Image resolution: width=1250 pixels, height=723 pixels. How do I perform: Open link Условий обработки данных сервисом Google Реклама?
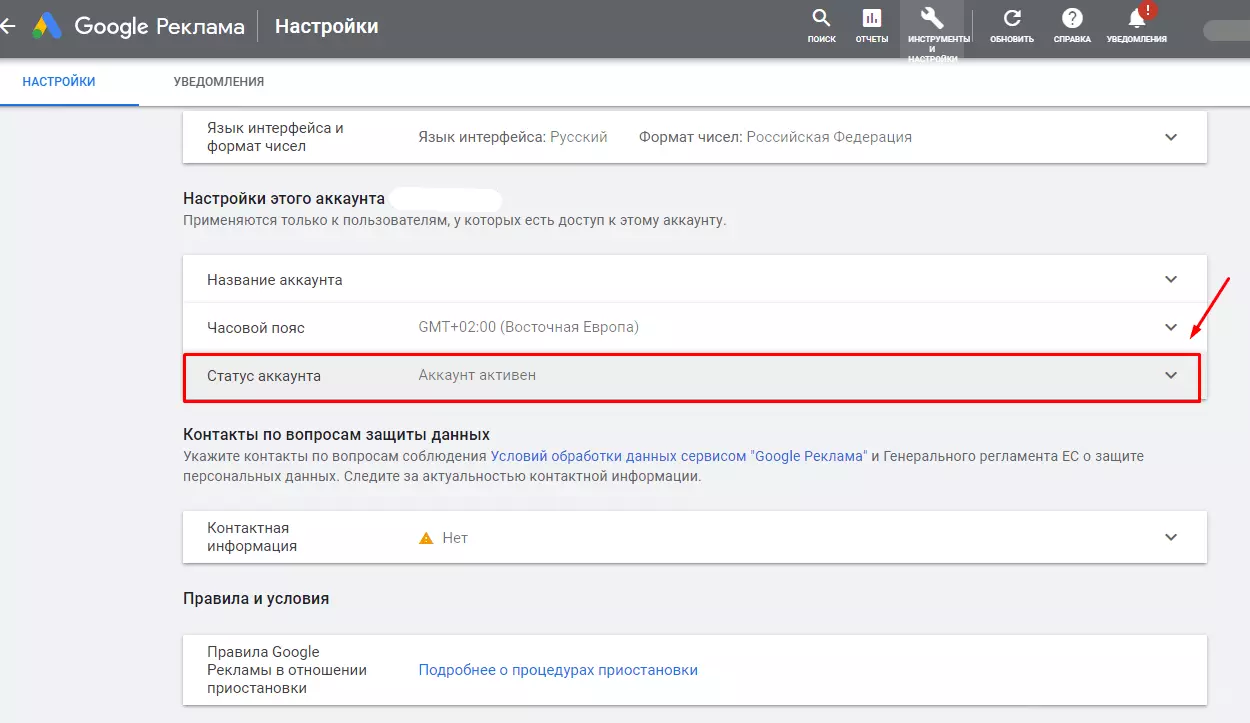pos(679,456)
